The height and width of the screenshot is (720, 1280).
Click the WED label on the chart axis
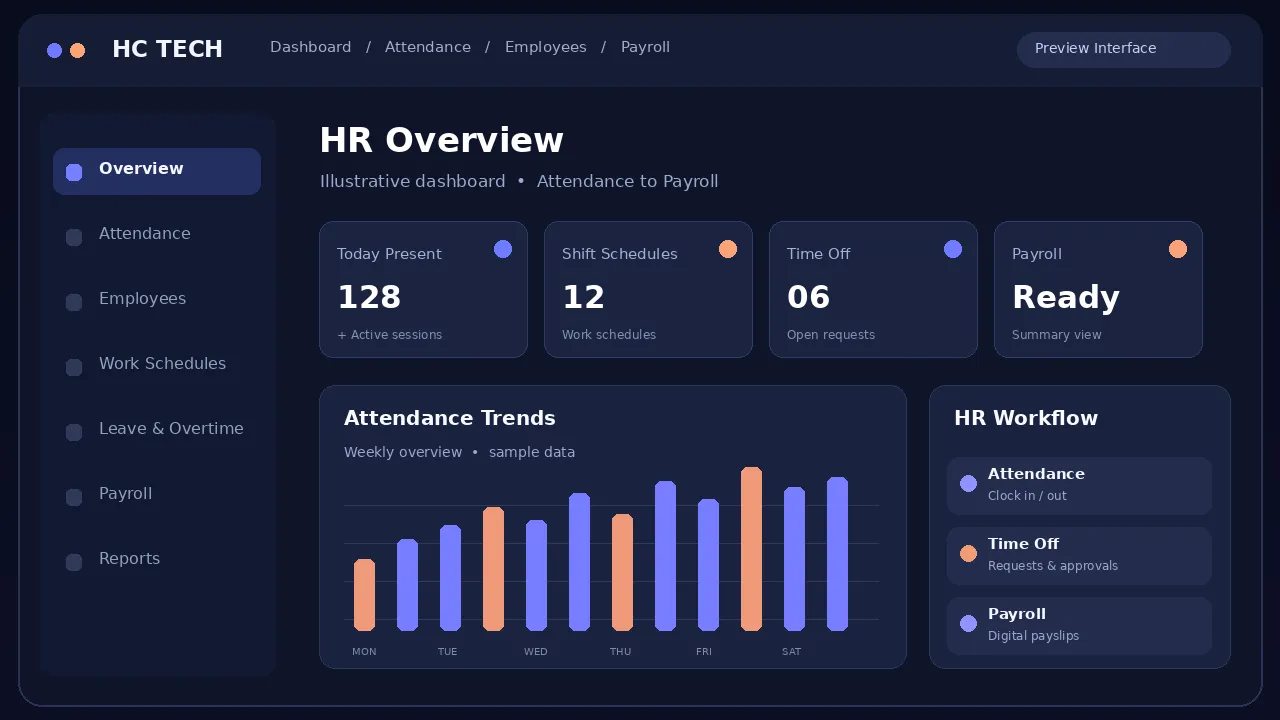[536, 652]
